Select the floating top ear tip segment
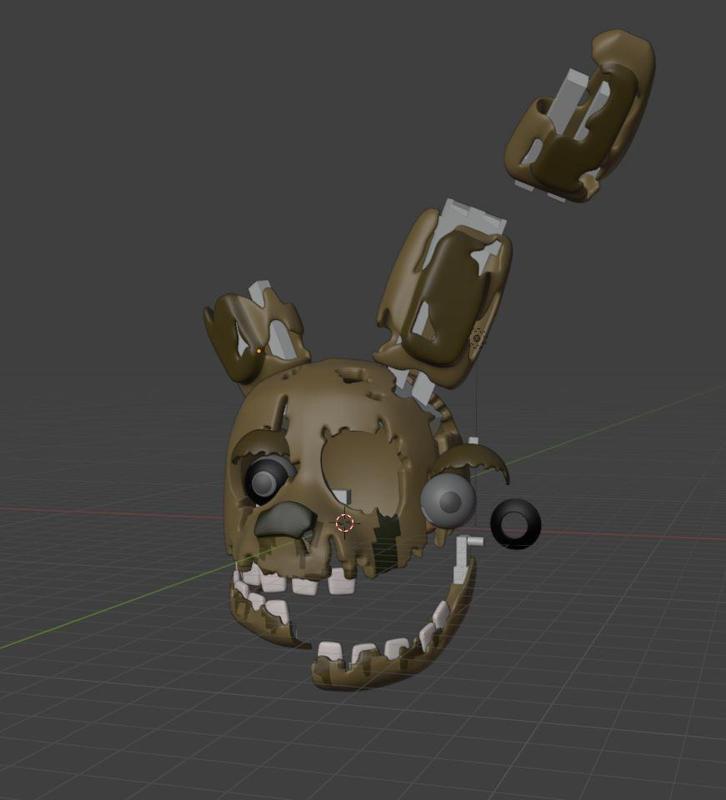726x800 pixels. (580, 116)
